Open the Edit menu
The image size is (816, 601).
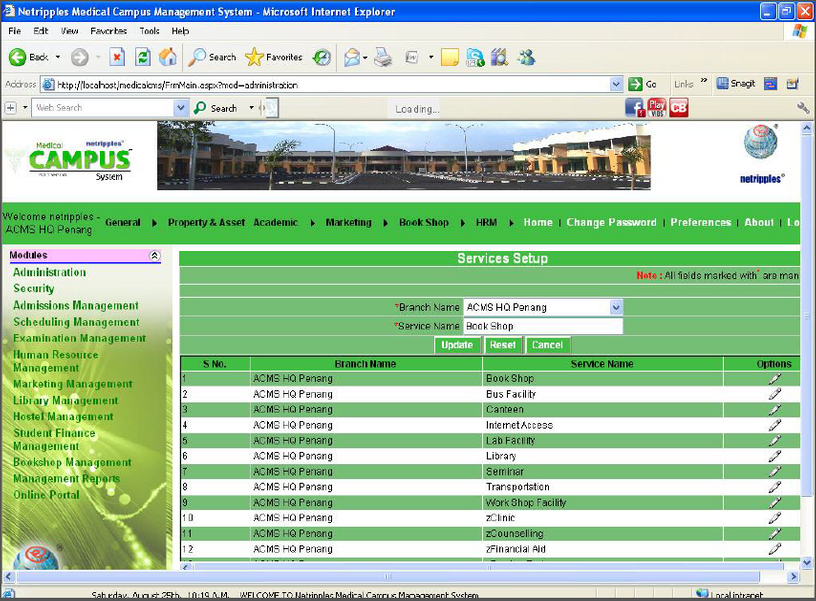click(41, 31)
